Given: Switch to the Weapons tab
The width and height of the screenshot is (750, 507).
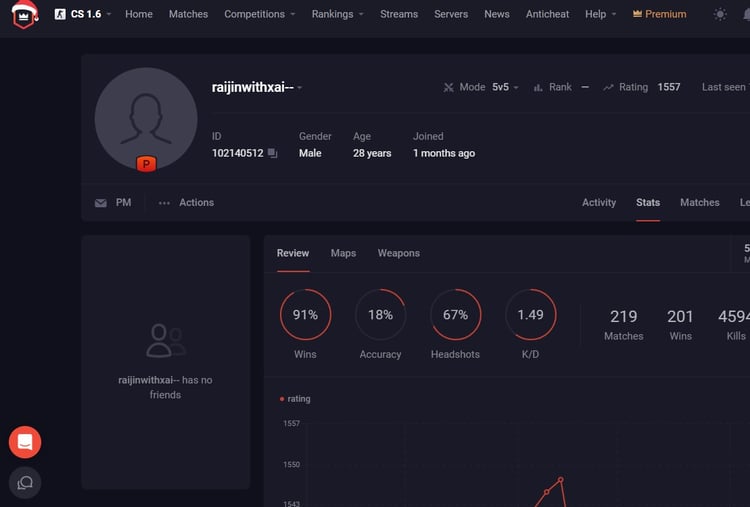Looking at the screenshot, I should pyautogui.click(x=398, y=253).
